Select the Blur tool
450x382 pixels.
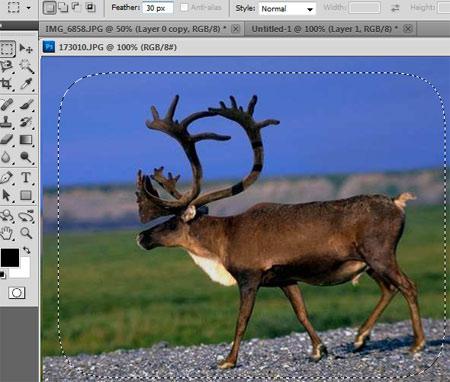pos(7,157)
